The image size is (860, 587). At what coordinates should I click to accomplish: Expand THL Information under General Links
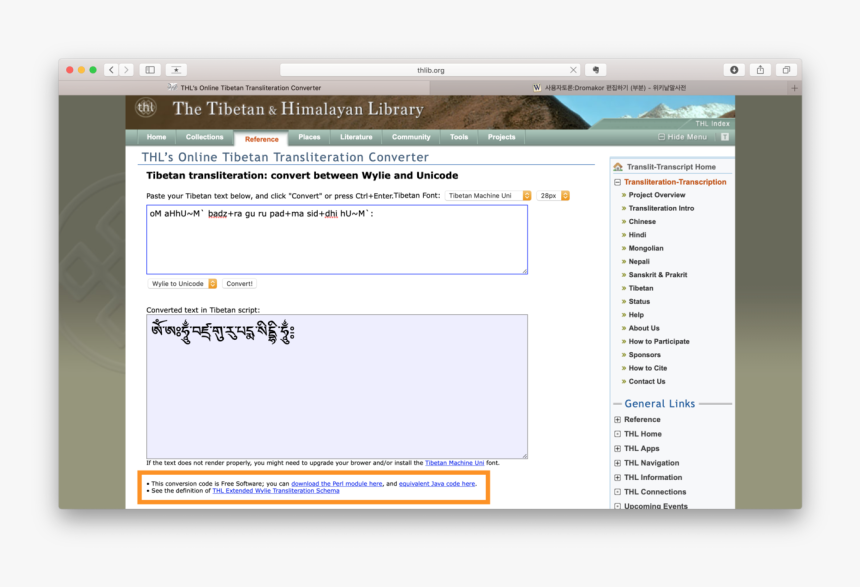pyautogui.click(x=618, y=478)
